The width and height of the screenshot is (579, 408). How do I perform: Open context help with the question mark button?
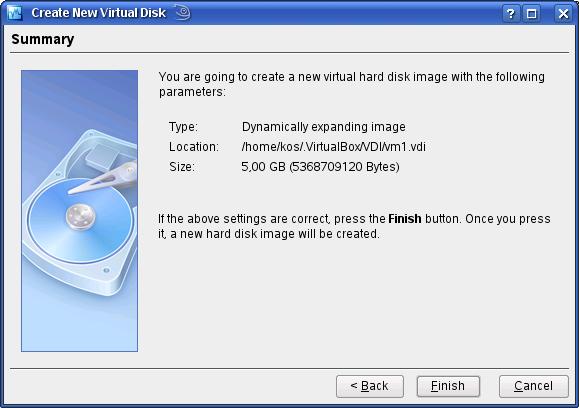pos(511,14)
